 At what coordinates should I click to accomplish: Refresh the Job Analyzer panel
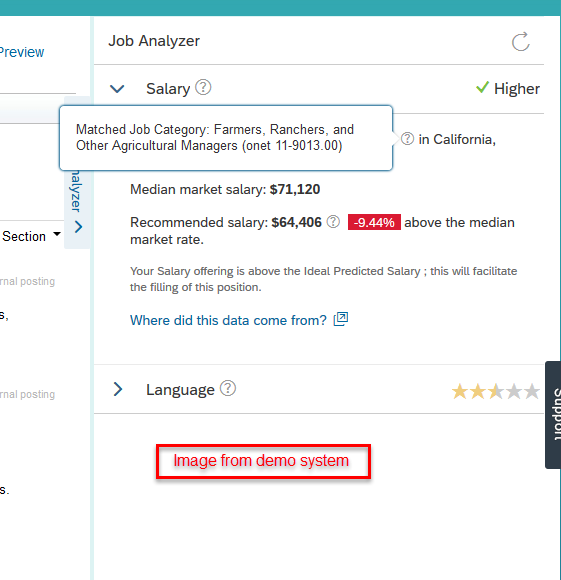[x=521, y=41]
